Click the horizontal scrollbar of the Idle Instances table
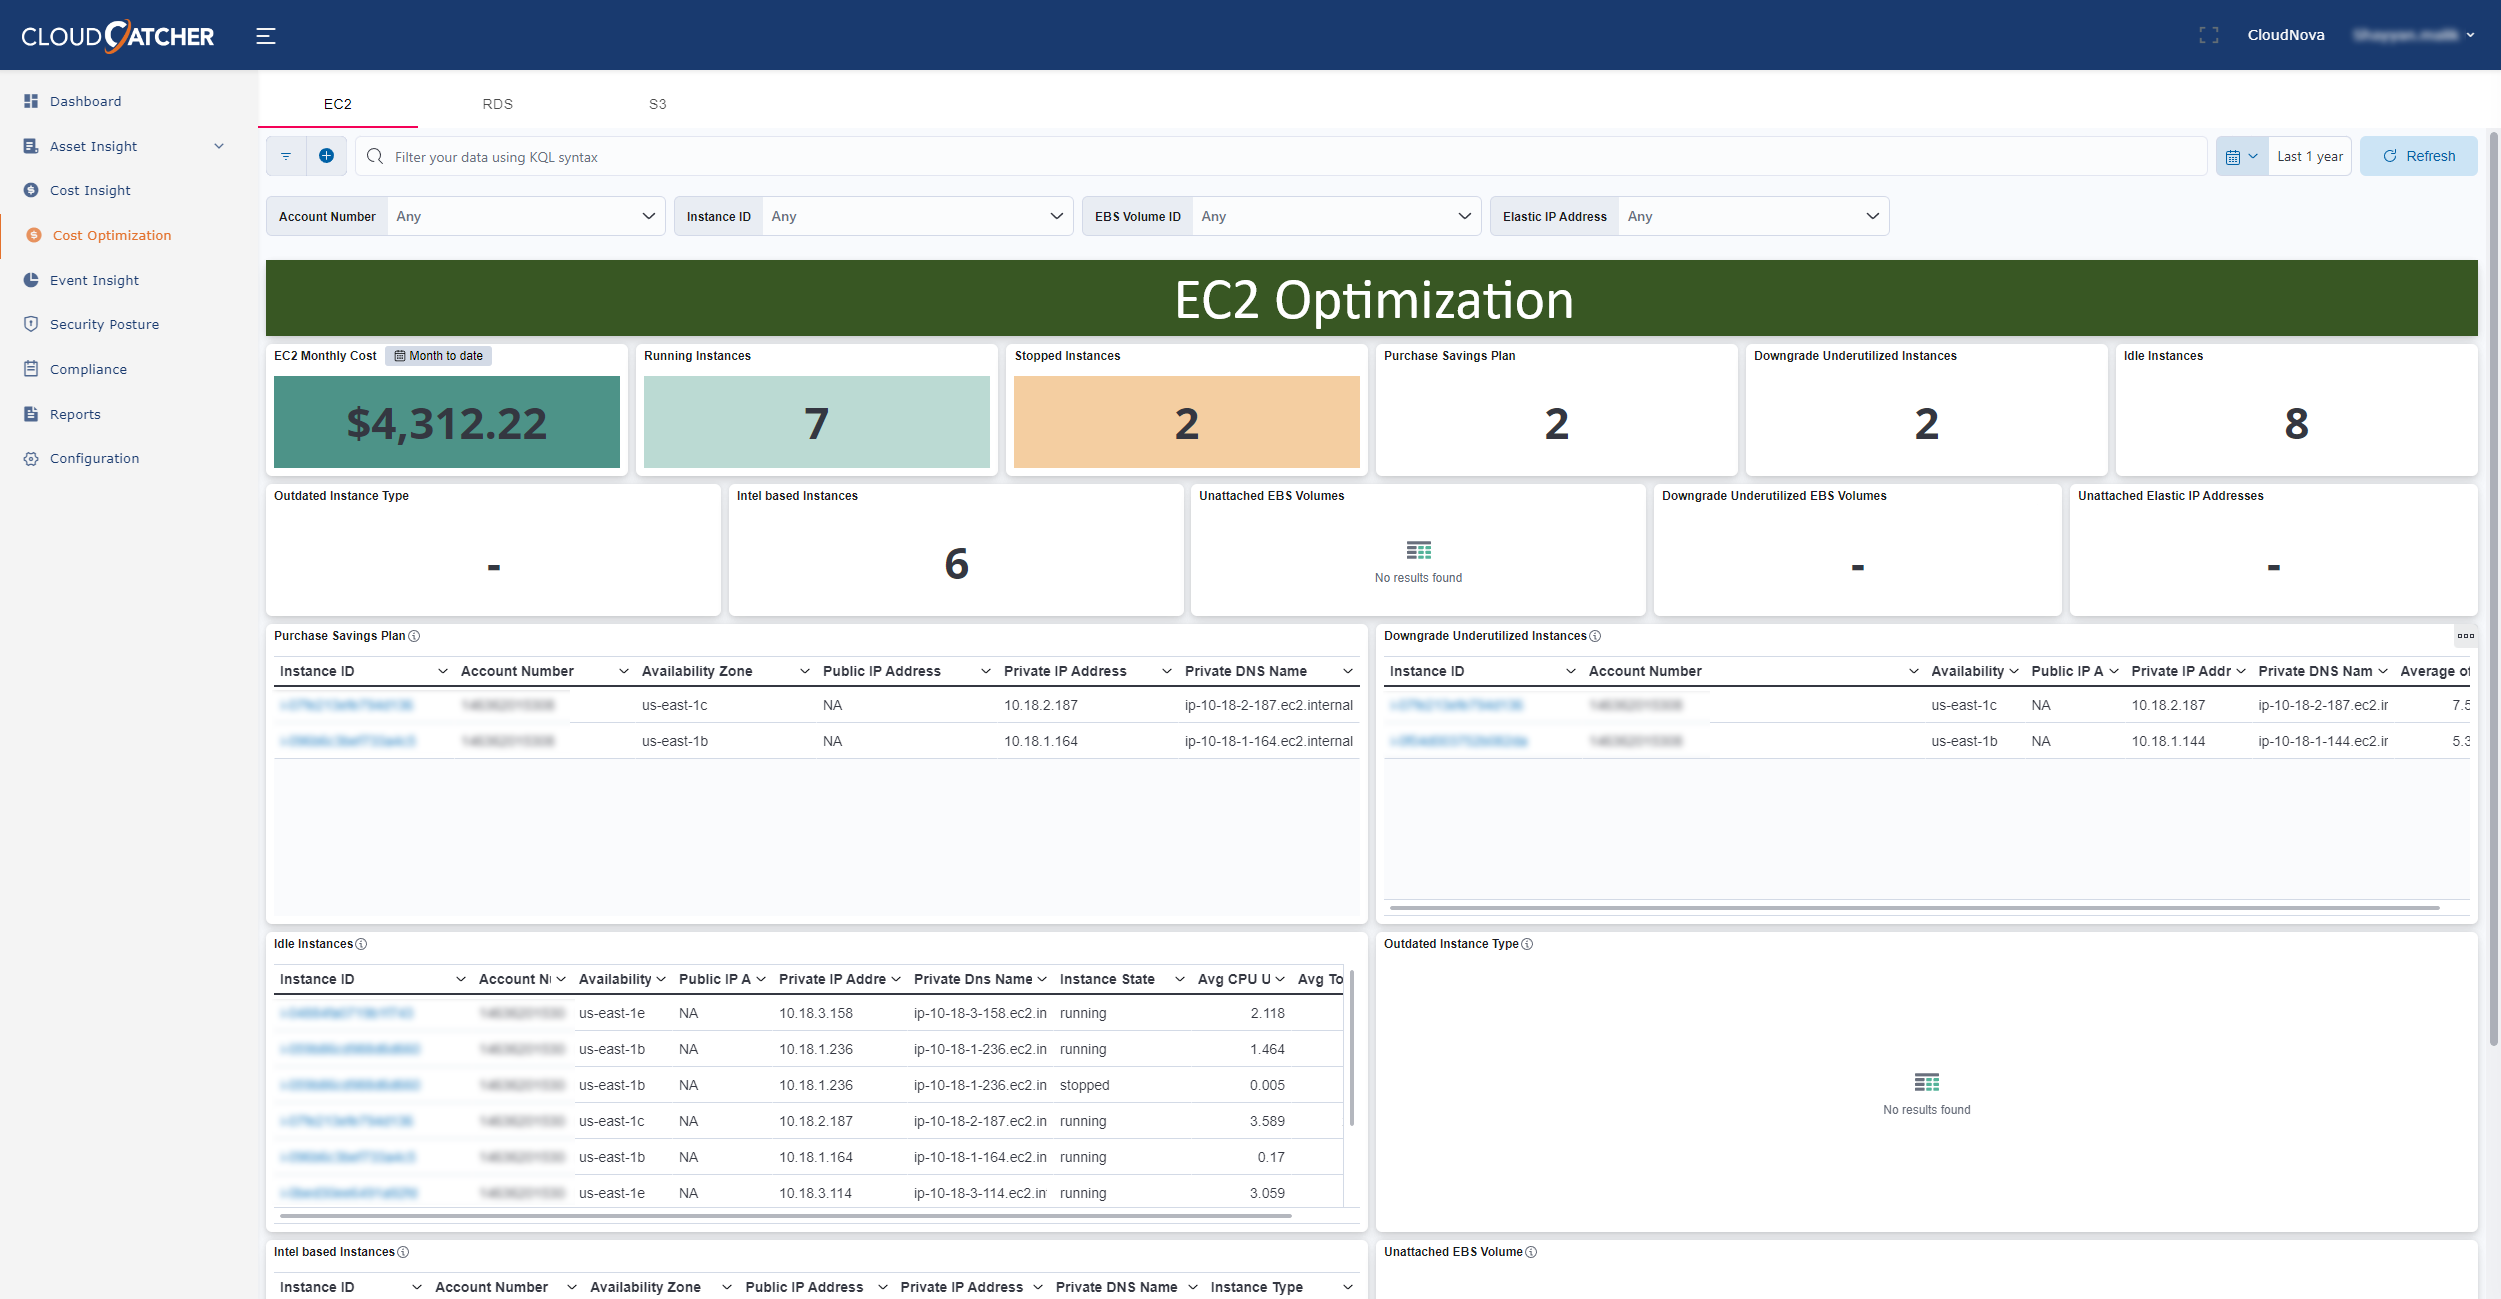Image resolution: width=2501 pixels, height=1299 pixels. click(x=785, y=1216)
